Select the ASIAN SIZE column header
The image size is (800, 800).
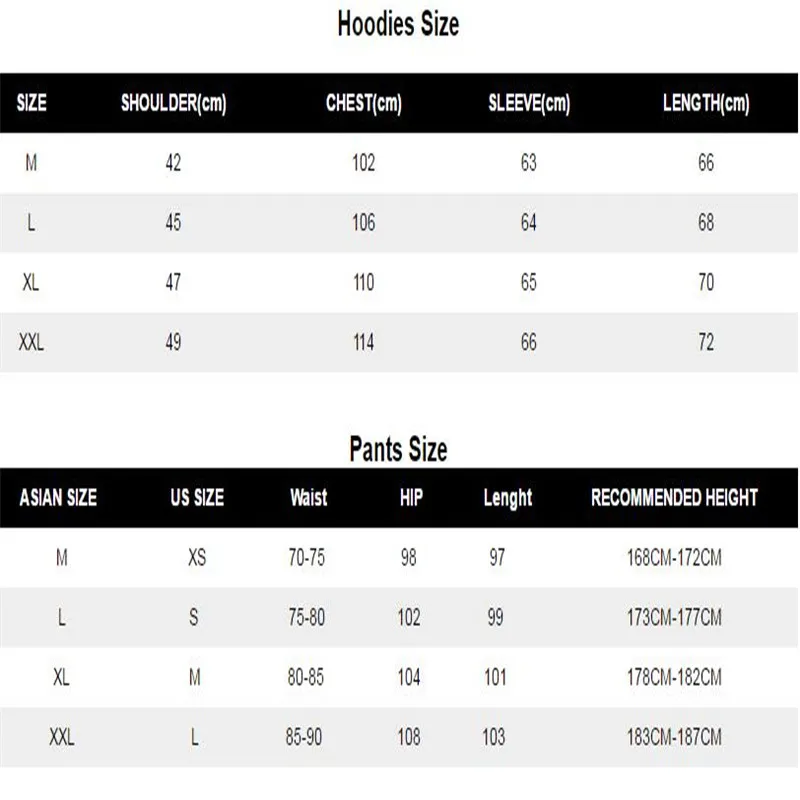58,497
